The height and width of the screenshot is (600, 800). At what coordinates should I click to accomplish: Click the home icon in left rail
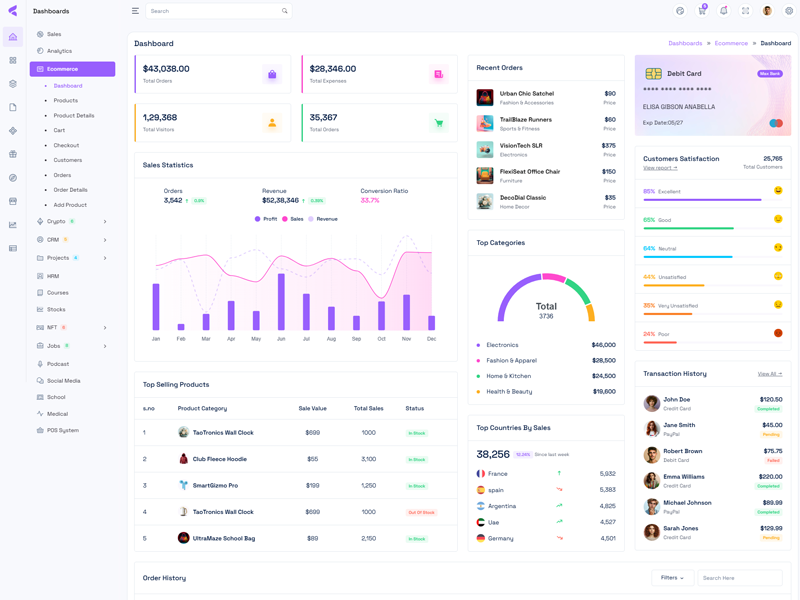(x=13, y=37)
